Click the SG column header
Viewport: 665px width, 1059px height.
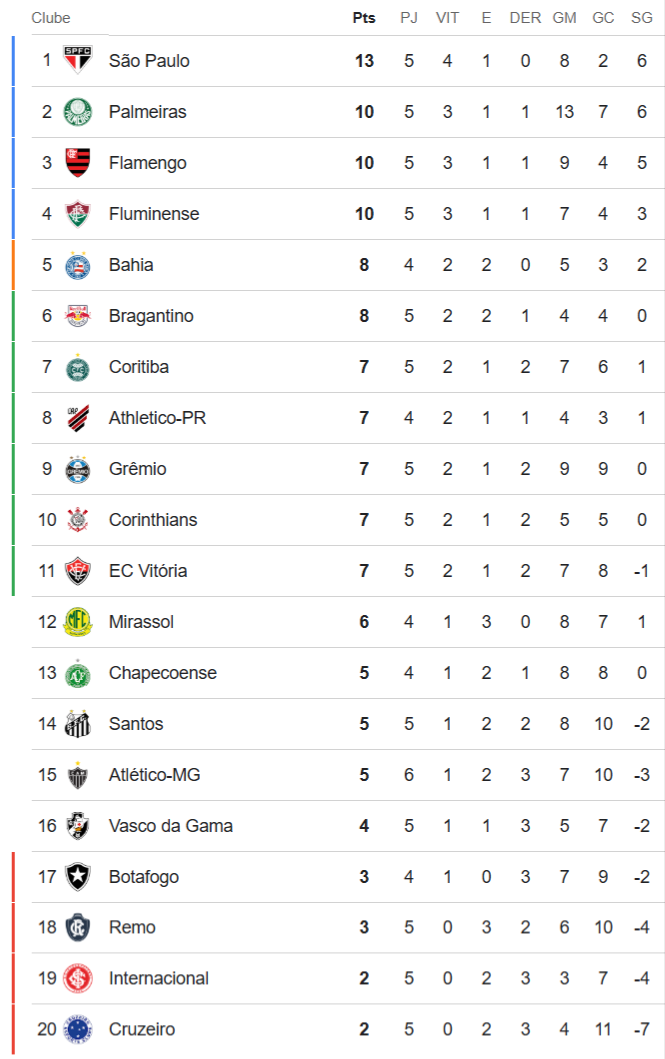(x=642, y=18)
